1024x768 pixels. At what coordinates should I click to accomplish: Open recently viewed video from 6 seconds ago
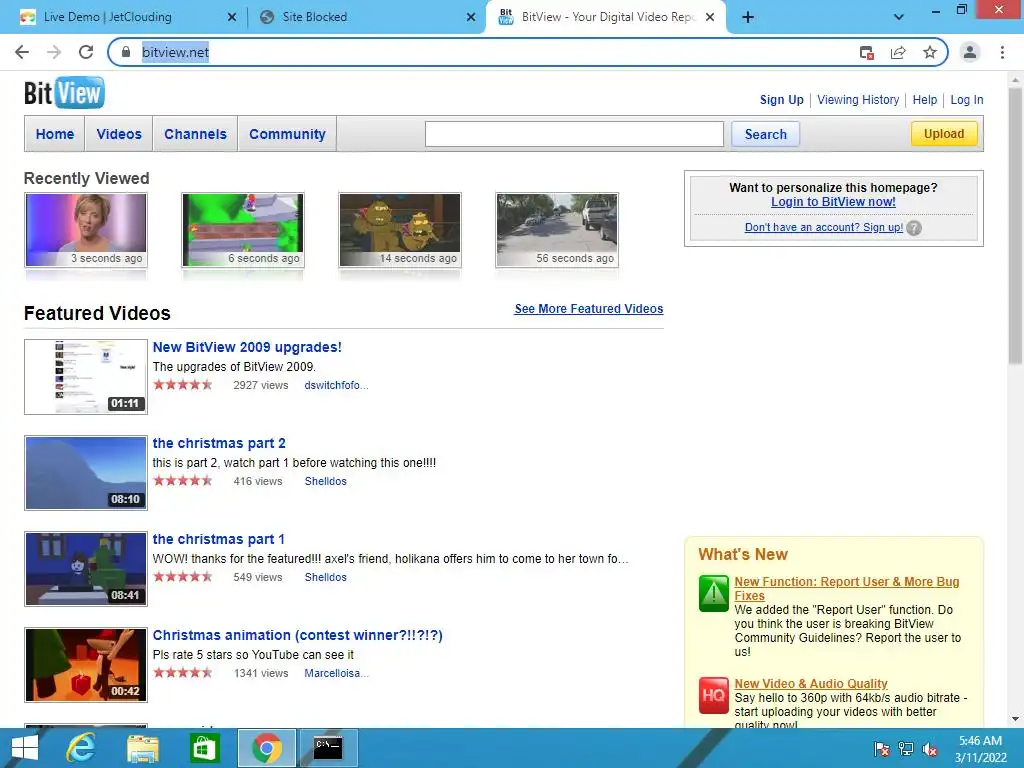(242, 230)
